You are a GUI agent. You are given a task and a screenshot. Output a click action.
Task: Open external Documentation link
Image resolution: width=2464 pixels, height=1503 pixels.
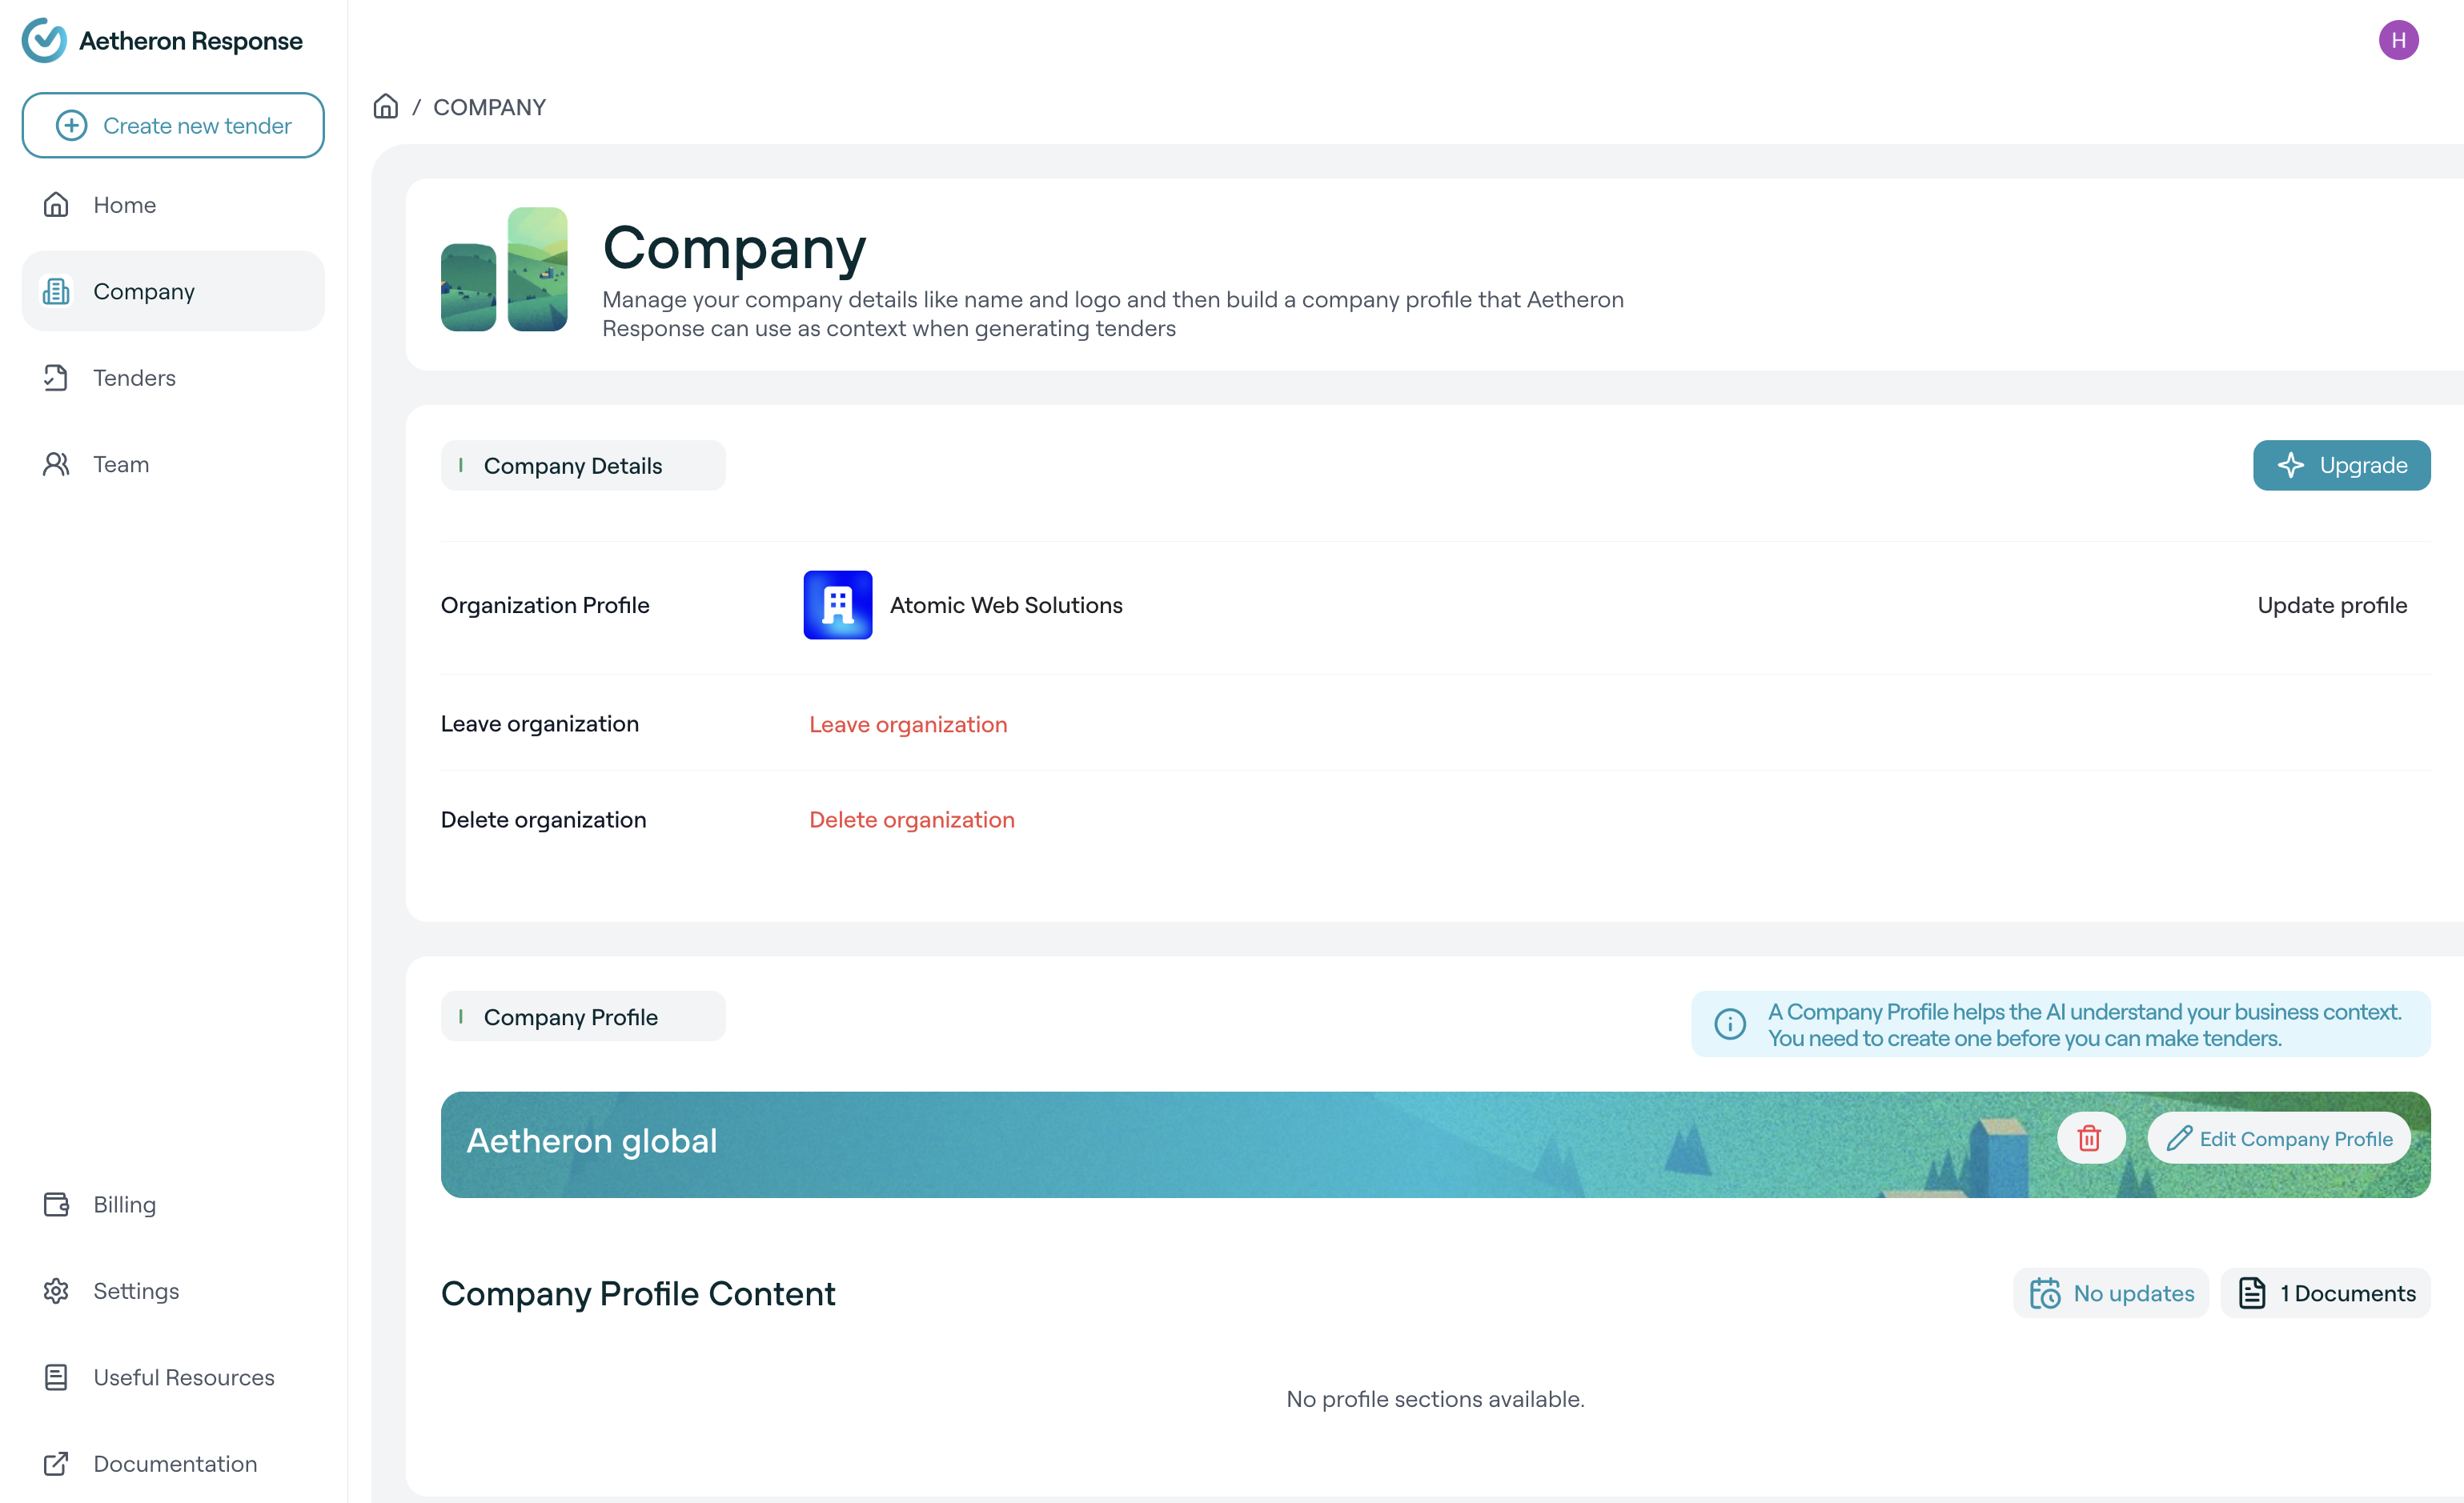[175, 1463]
